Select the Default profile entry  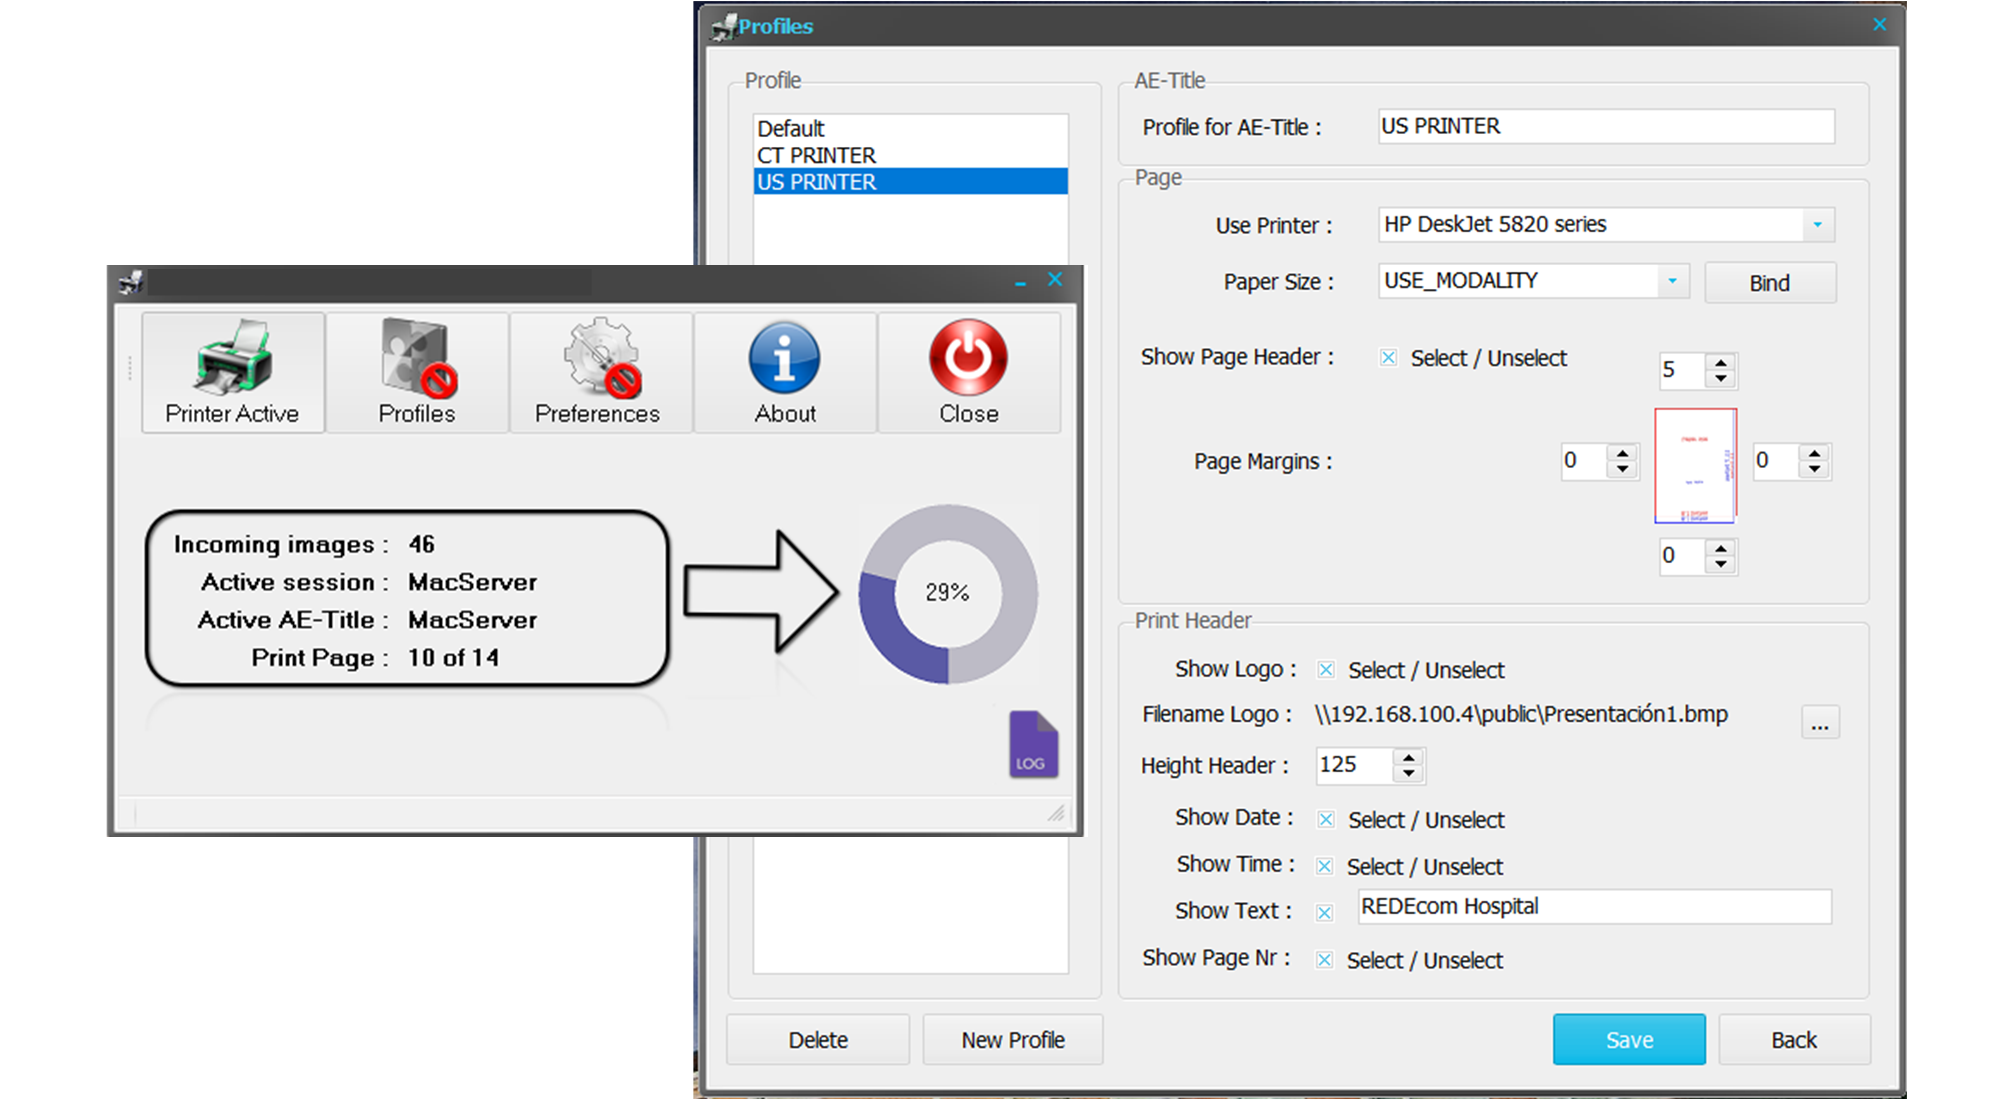791,129
